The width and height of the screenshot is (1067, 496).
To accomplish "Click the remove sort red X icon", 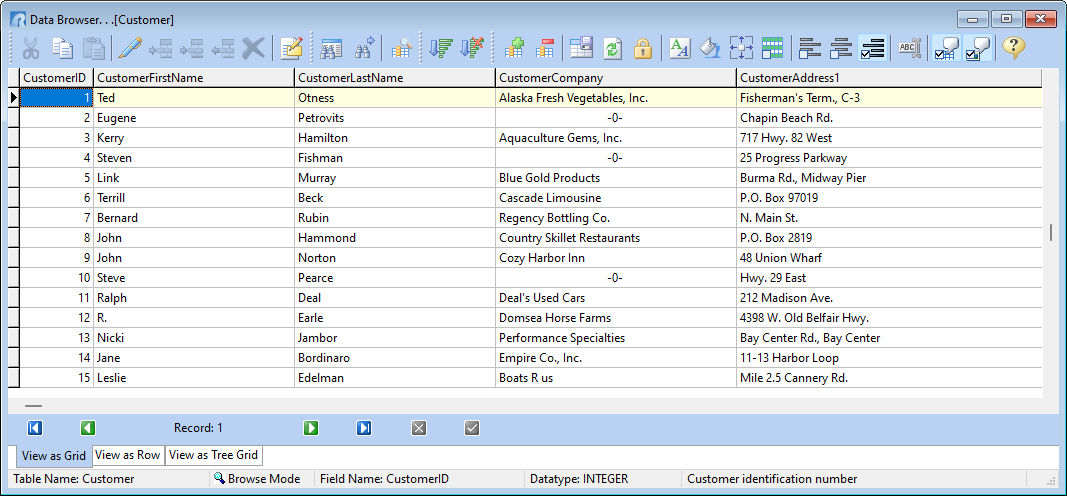I will click(x=472, y=48).
